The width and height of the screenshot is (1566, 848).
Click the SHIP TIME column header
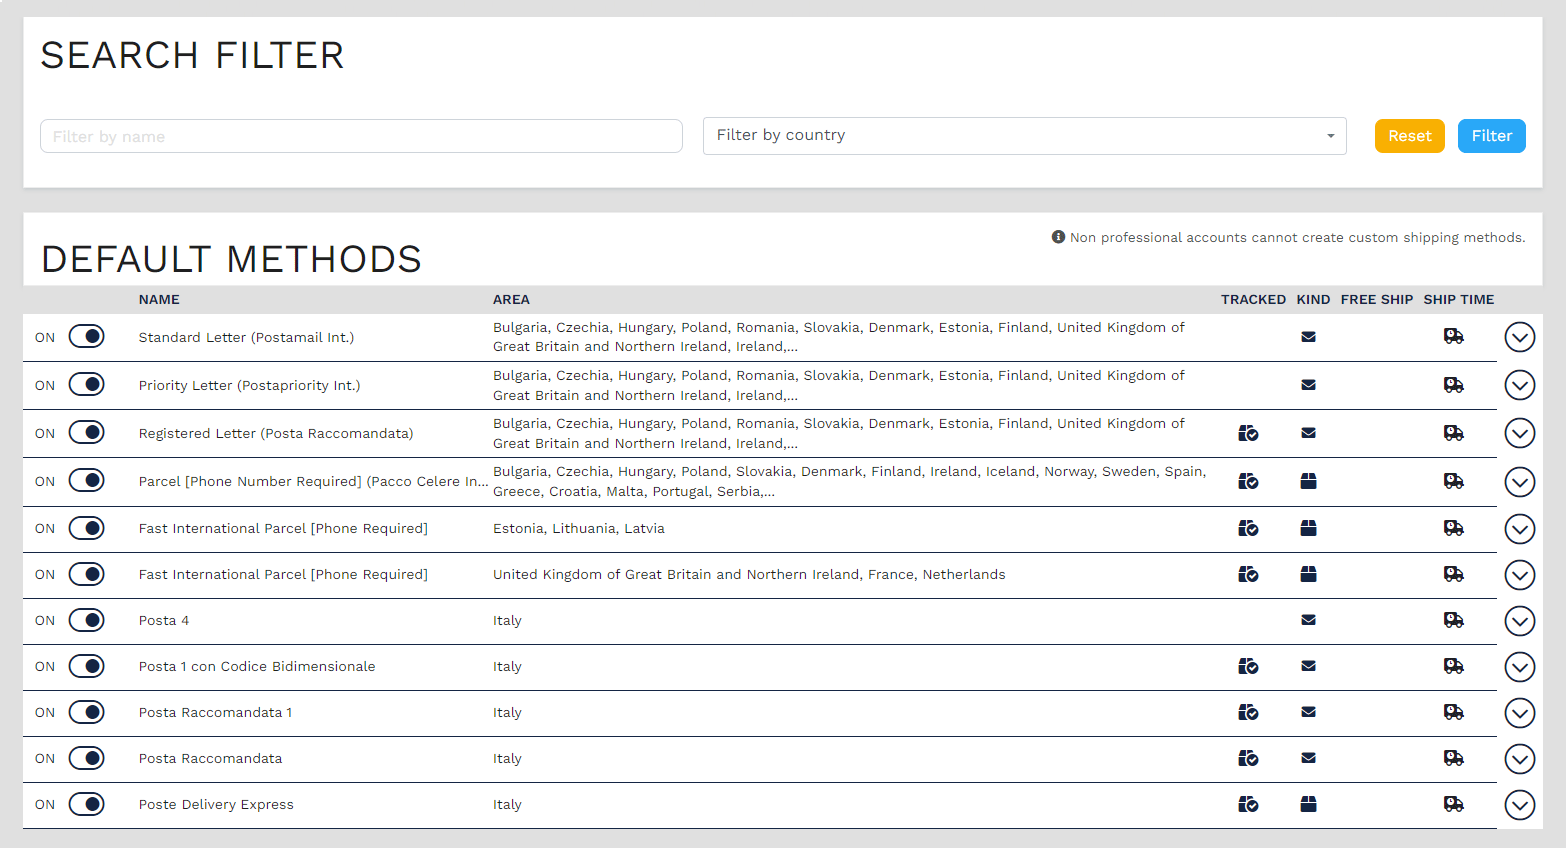click(1458, 299)
